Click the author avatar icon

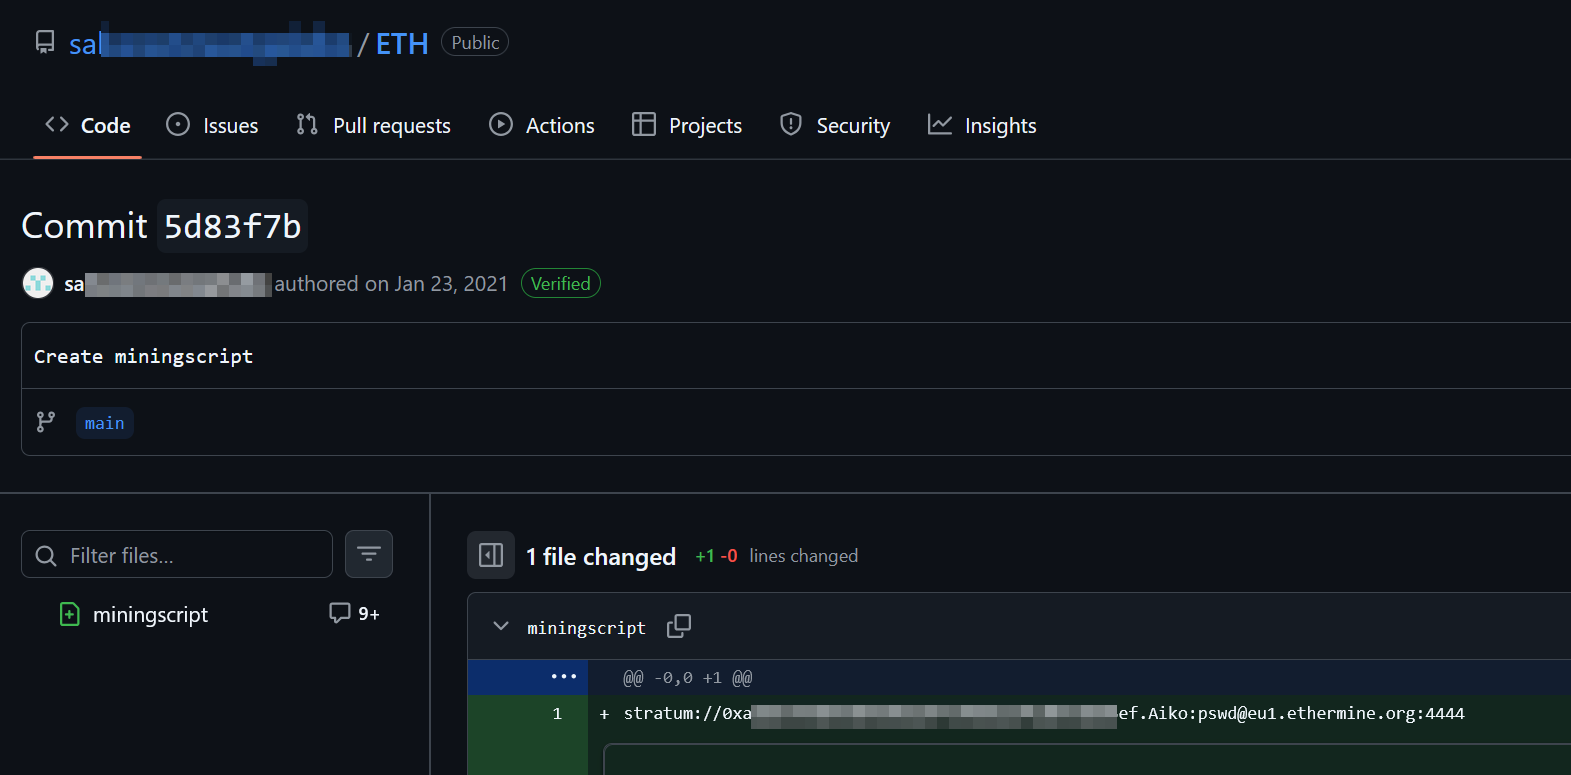[38, 284]
